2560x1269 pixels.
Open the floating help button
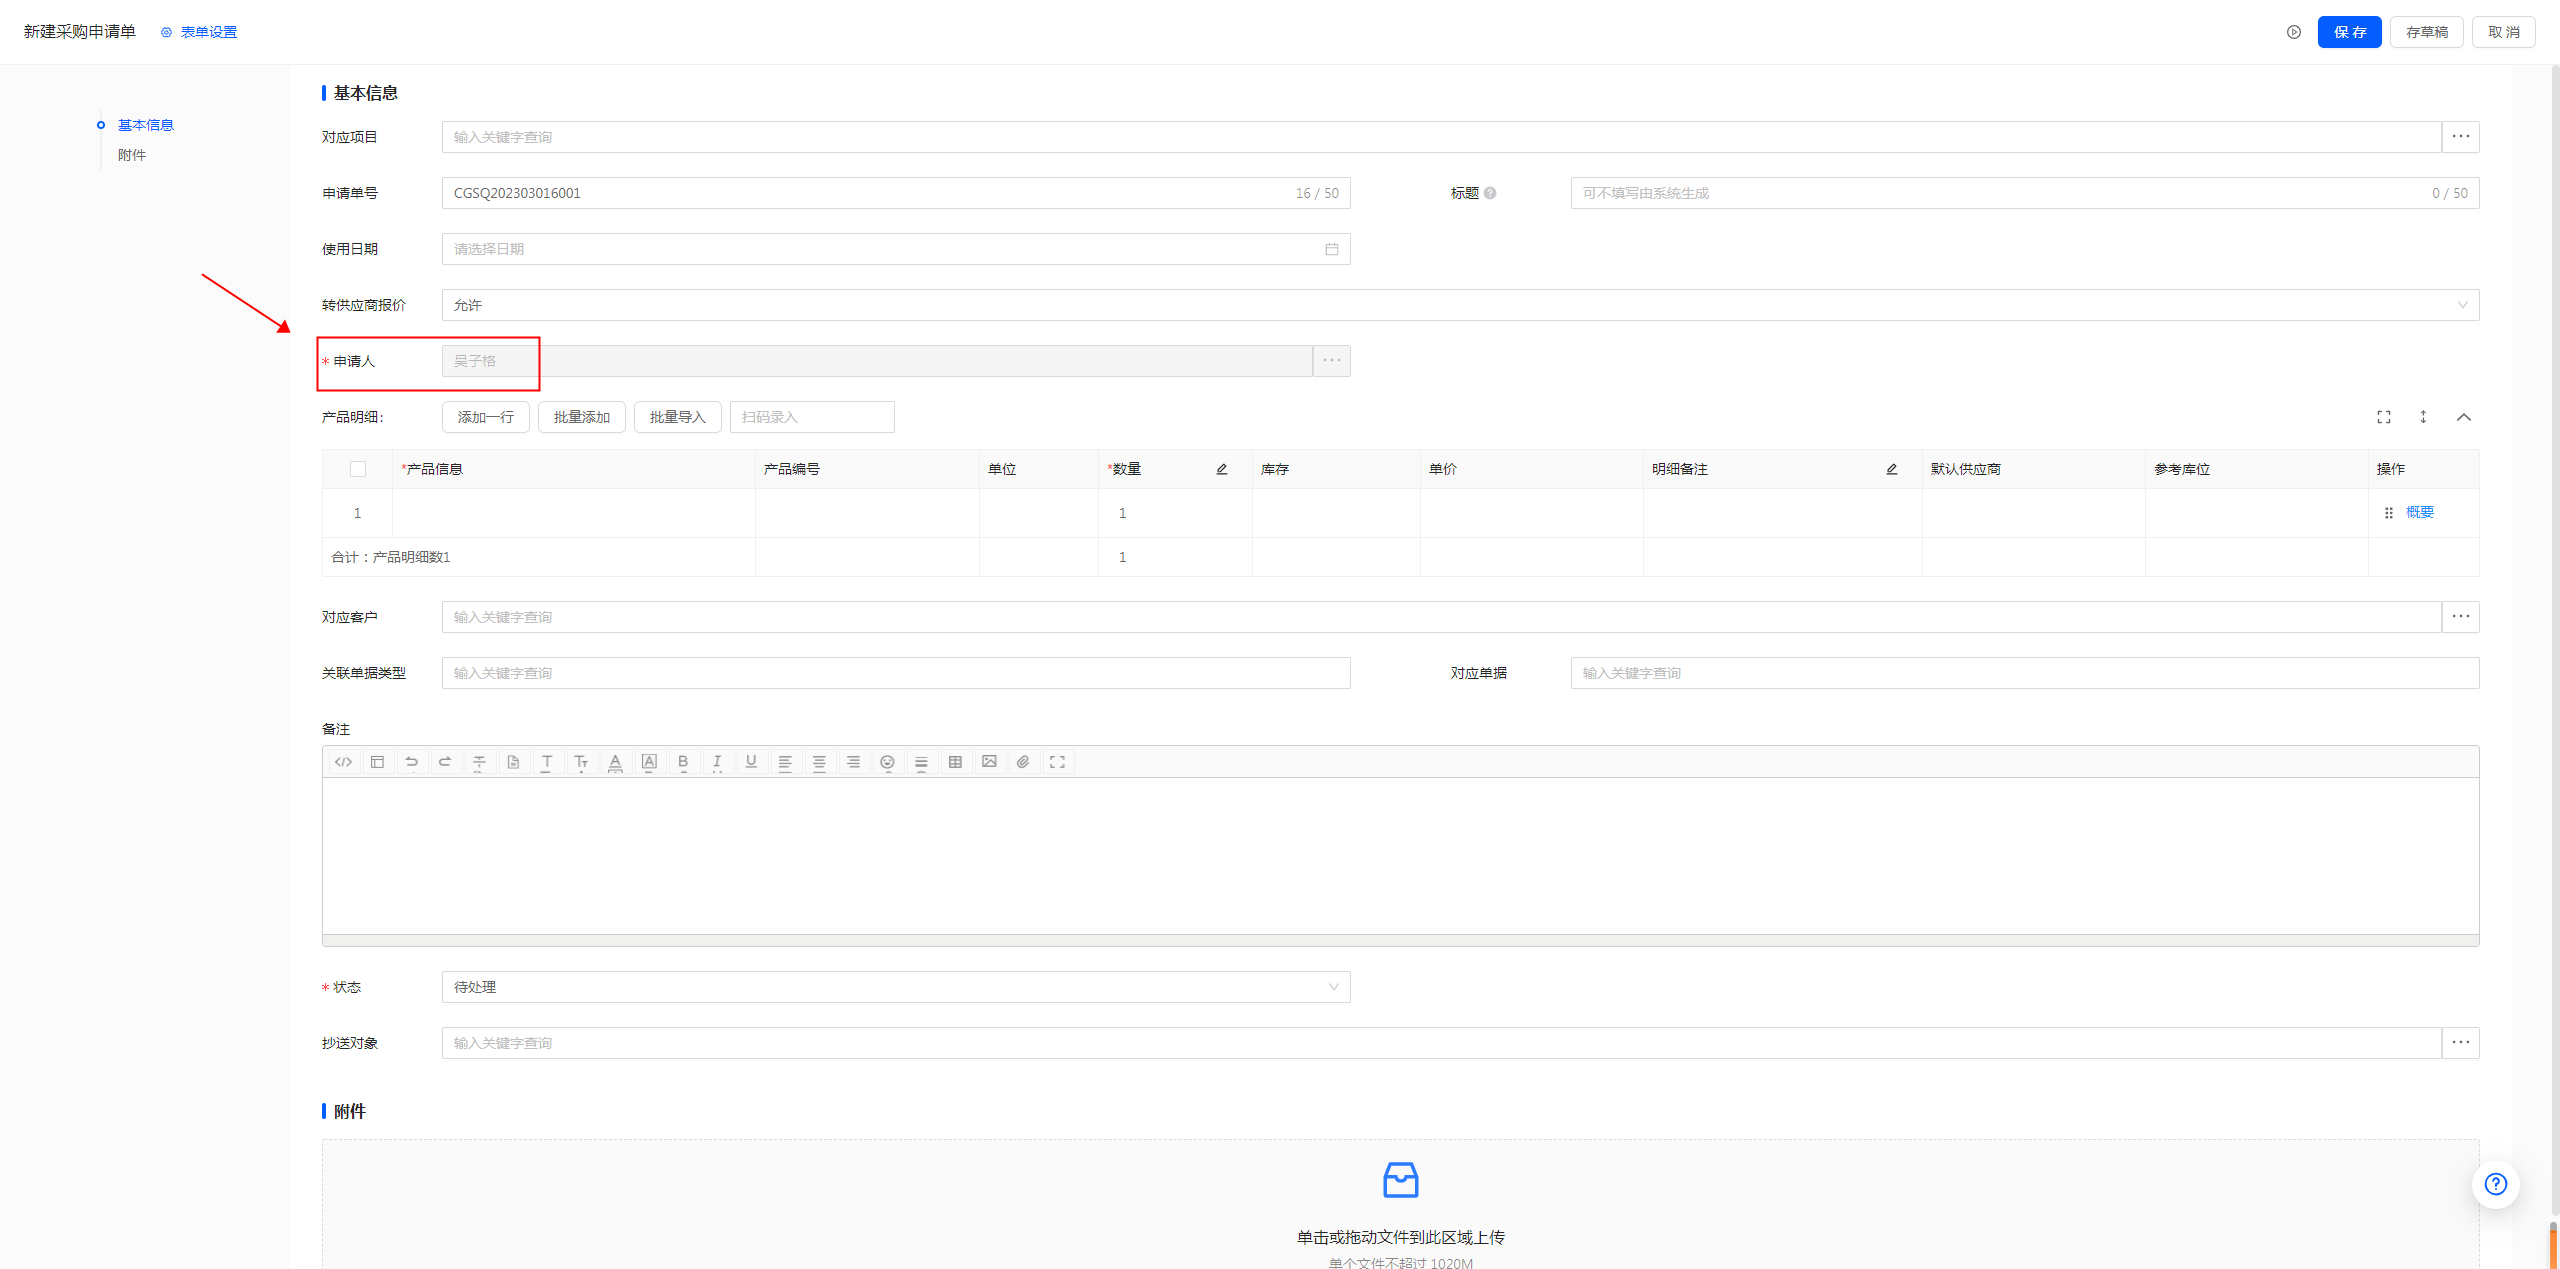pos(2496,1184)
